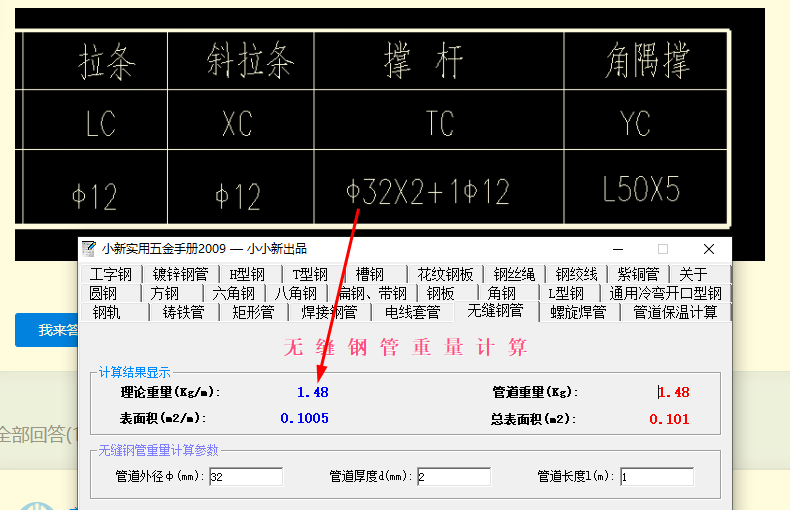Click the 理论重量 value 1.48
790x510 pixels.
313,392
